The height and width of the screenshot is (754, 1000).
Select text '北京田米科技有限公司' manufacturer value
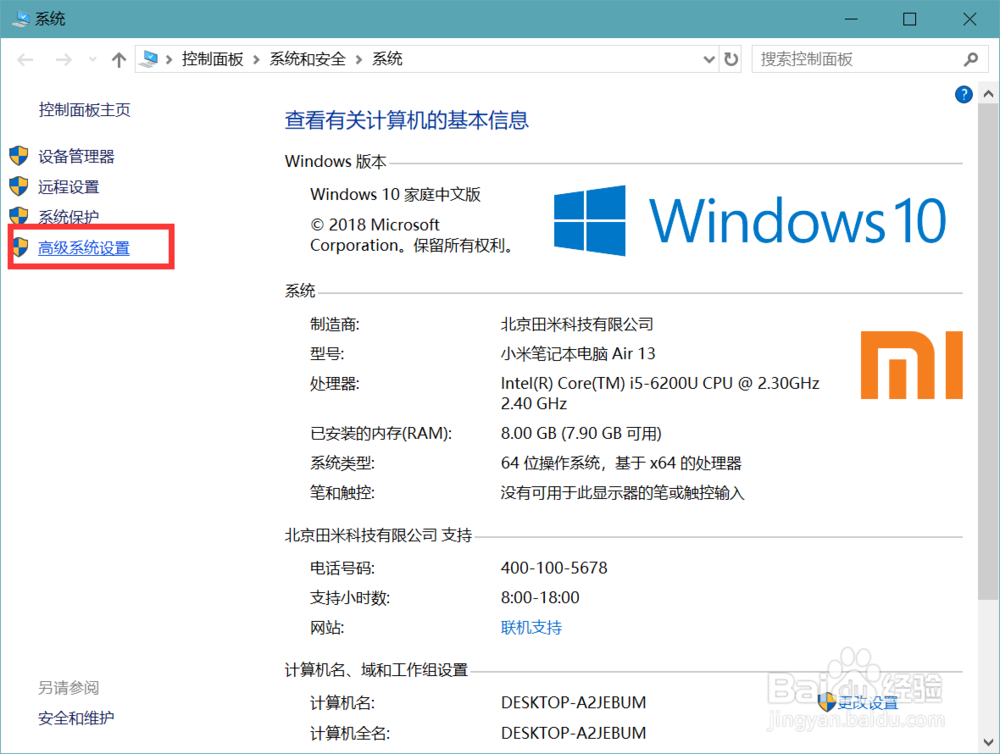577,324
